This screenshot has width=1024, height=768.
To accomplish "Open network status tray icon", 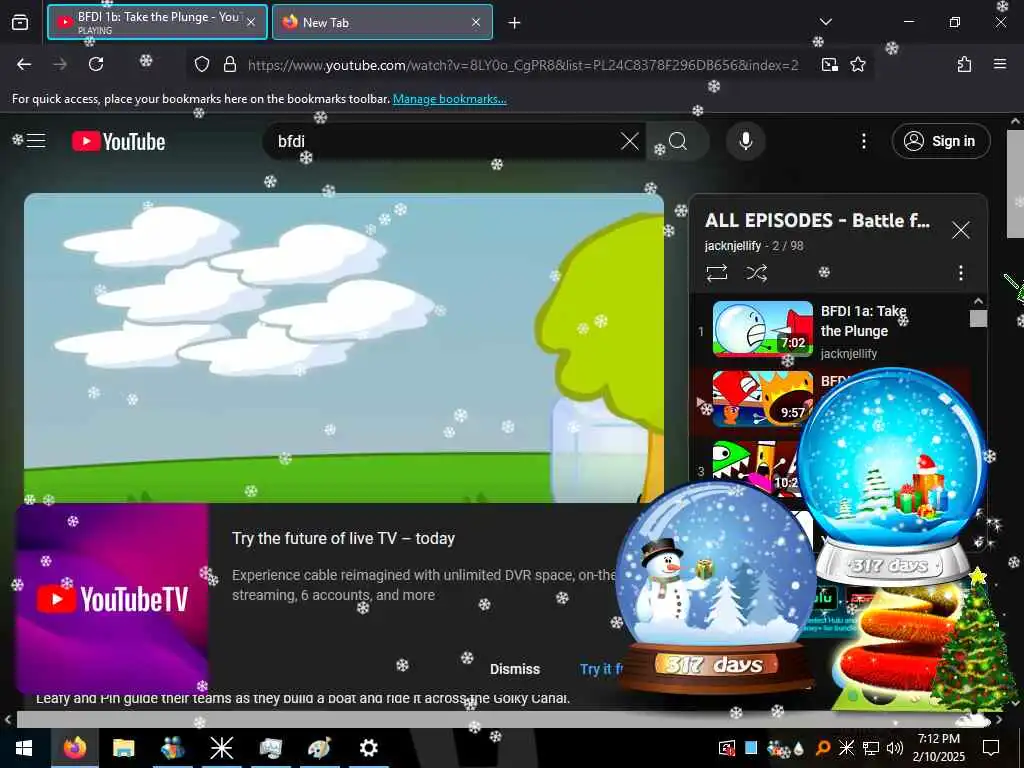I will click(871, 748).
